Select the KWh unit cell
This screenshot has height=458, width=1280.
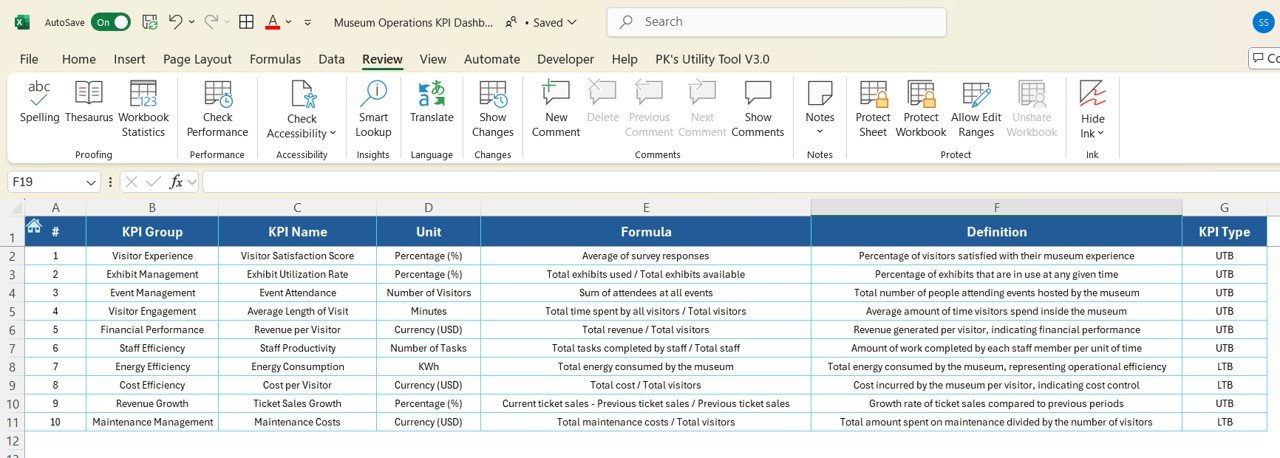click(x=428, y=367)
